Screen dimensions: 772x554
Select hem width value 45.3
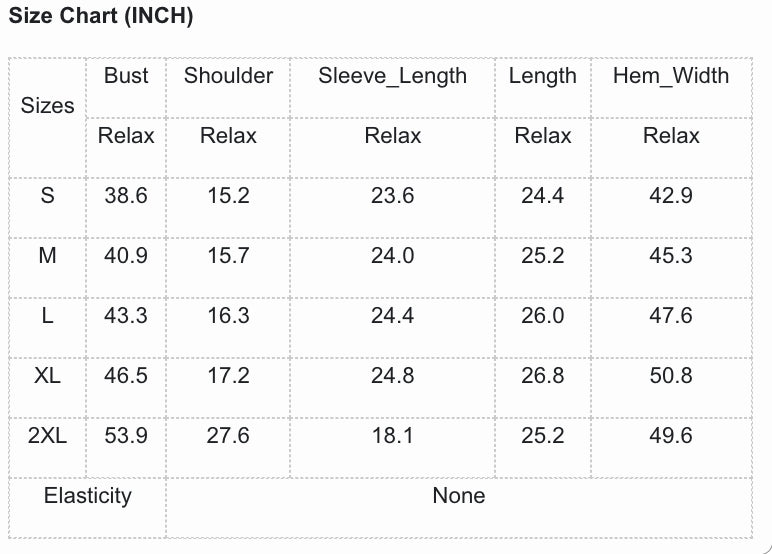click(671, 256)
